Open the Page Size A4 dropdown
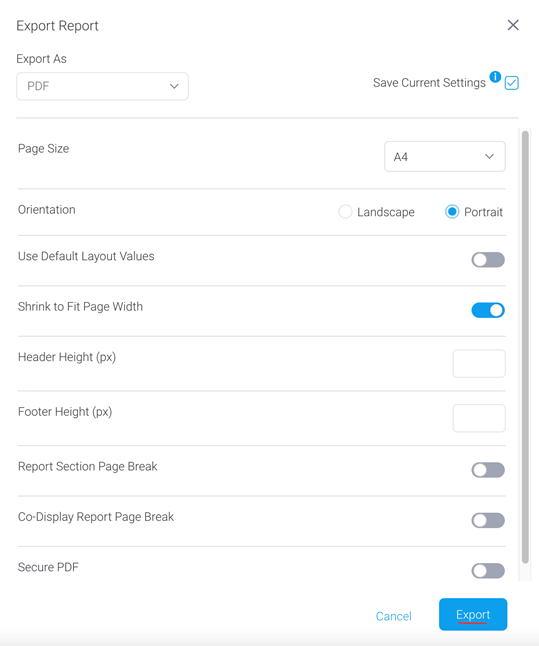539x646 pixels. point(445,157)
